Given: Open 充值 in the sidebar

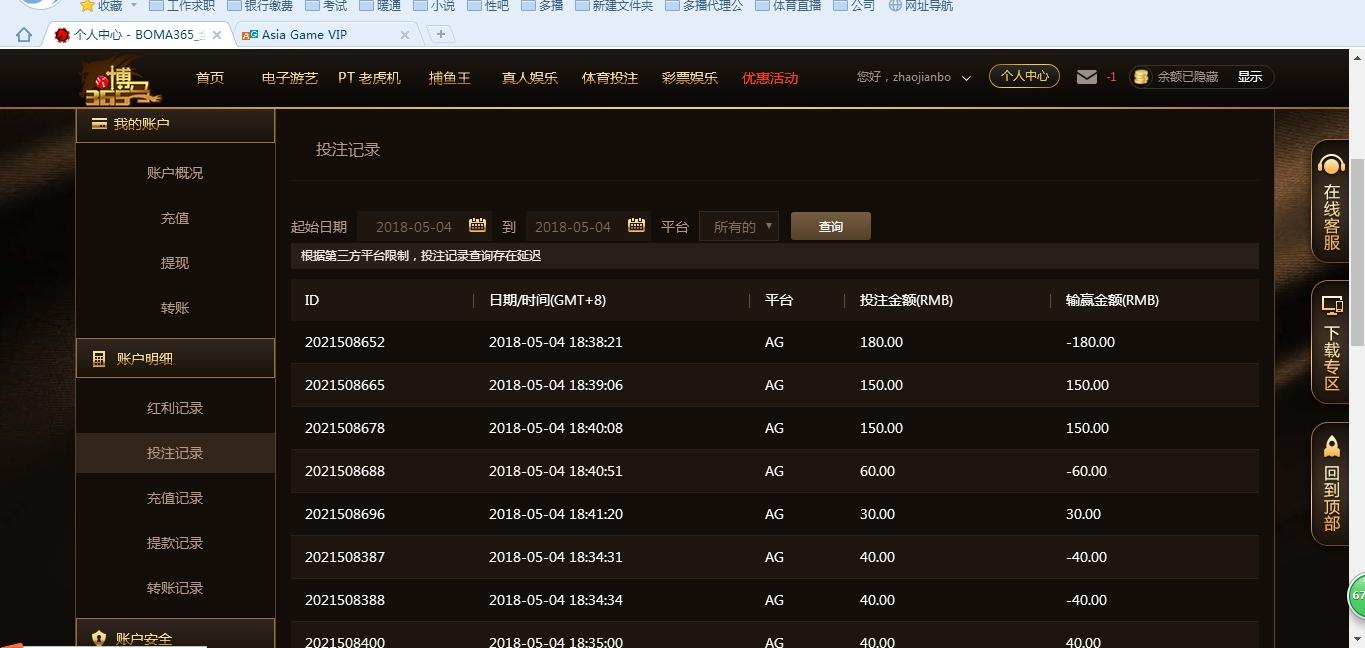Looking at the screenshot, I should click(x=175, y=218).
